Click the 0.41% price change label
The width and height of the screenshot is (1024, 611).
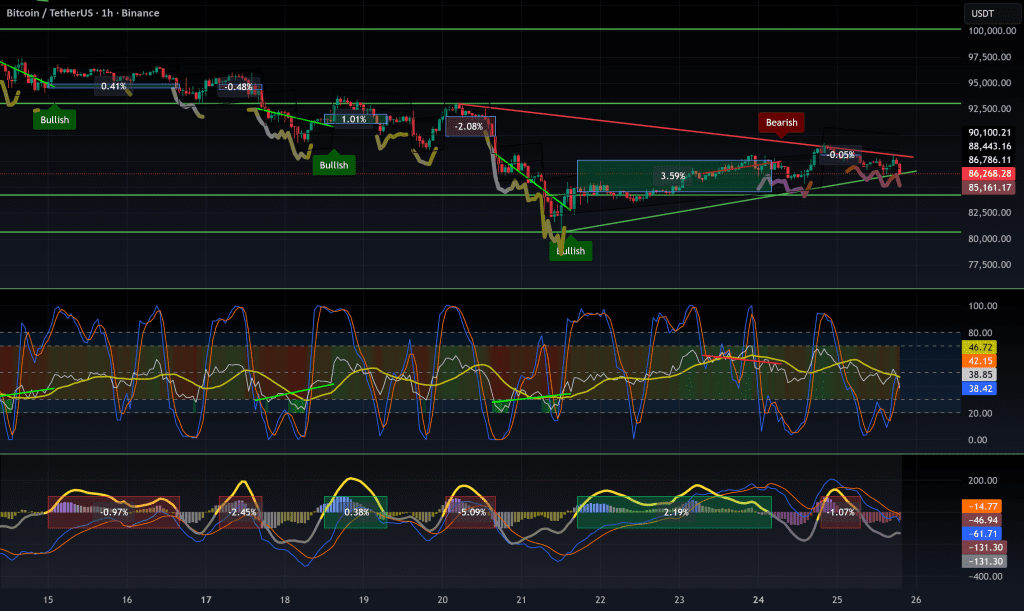click(113, 87)
